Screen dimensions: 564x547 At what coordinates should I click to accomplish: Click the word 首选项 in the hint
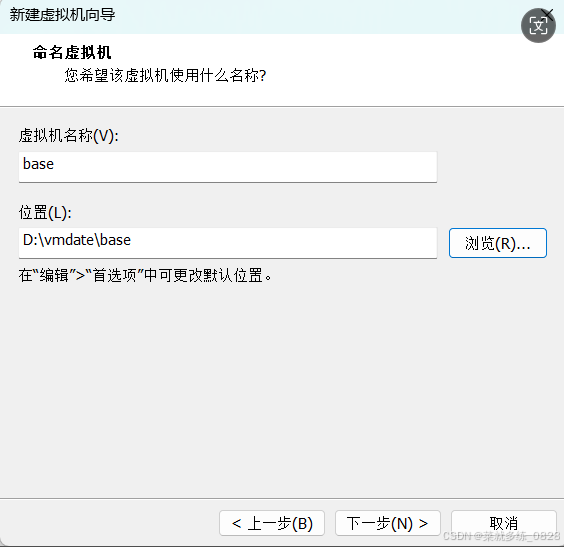115,276
